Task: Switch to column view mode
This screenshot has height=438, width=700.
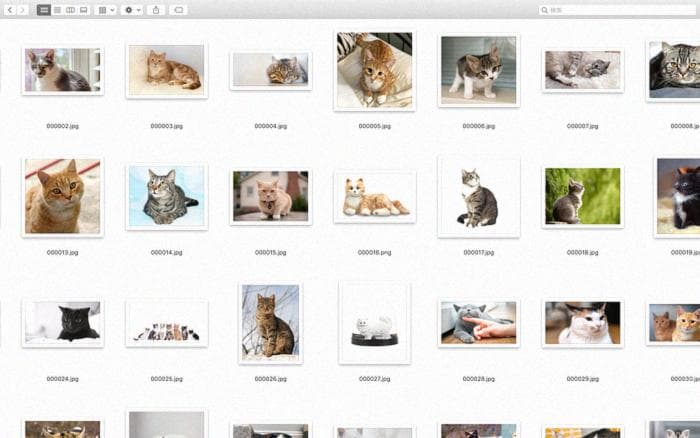Action: tap(70, 10)
